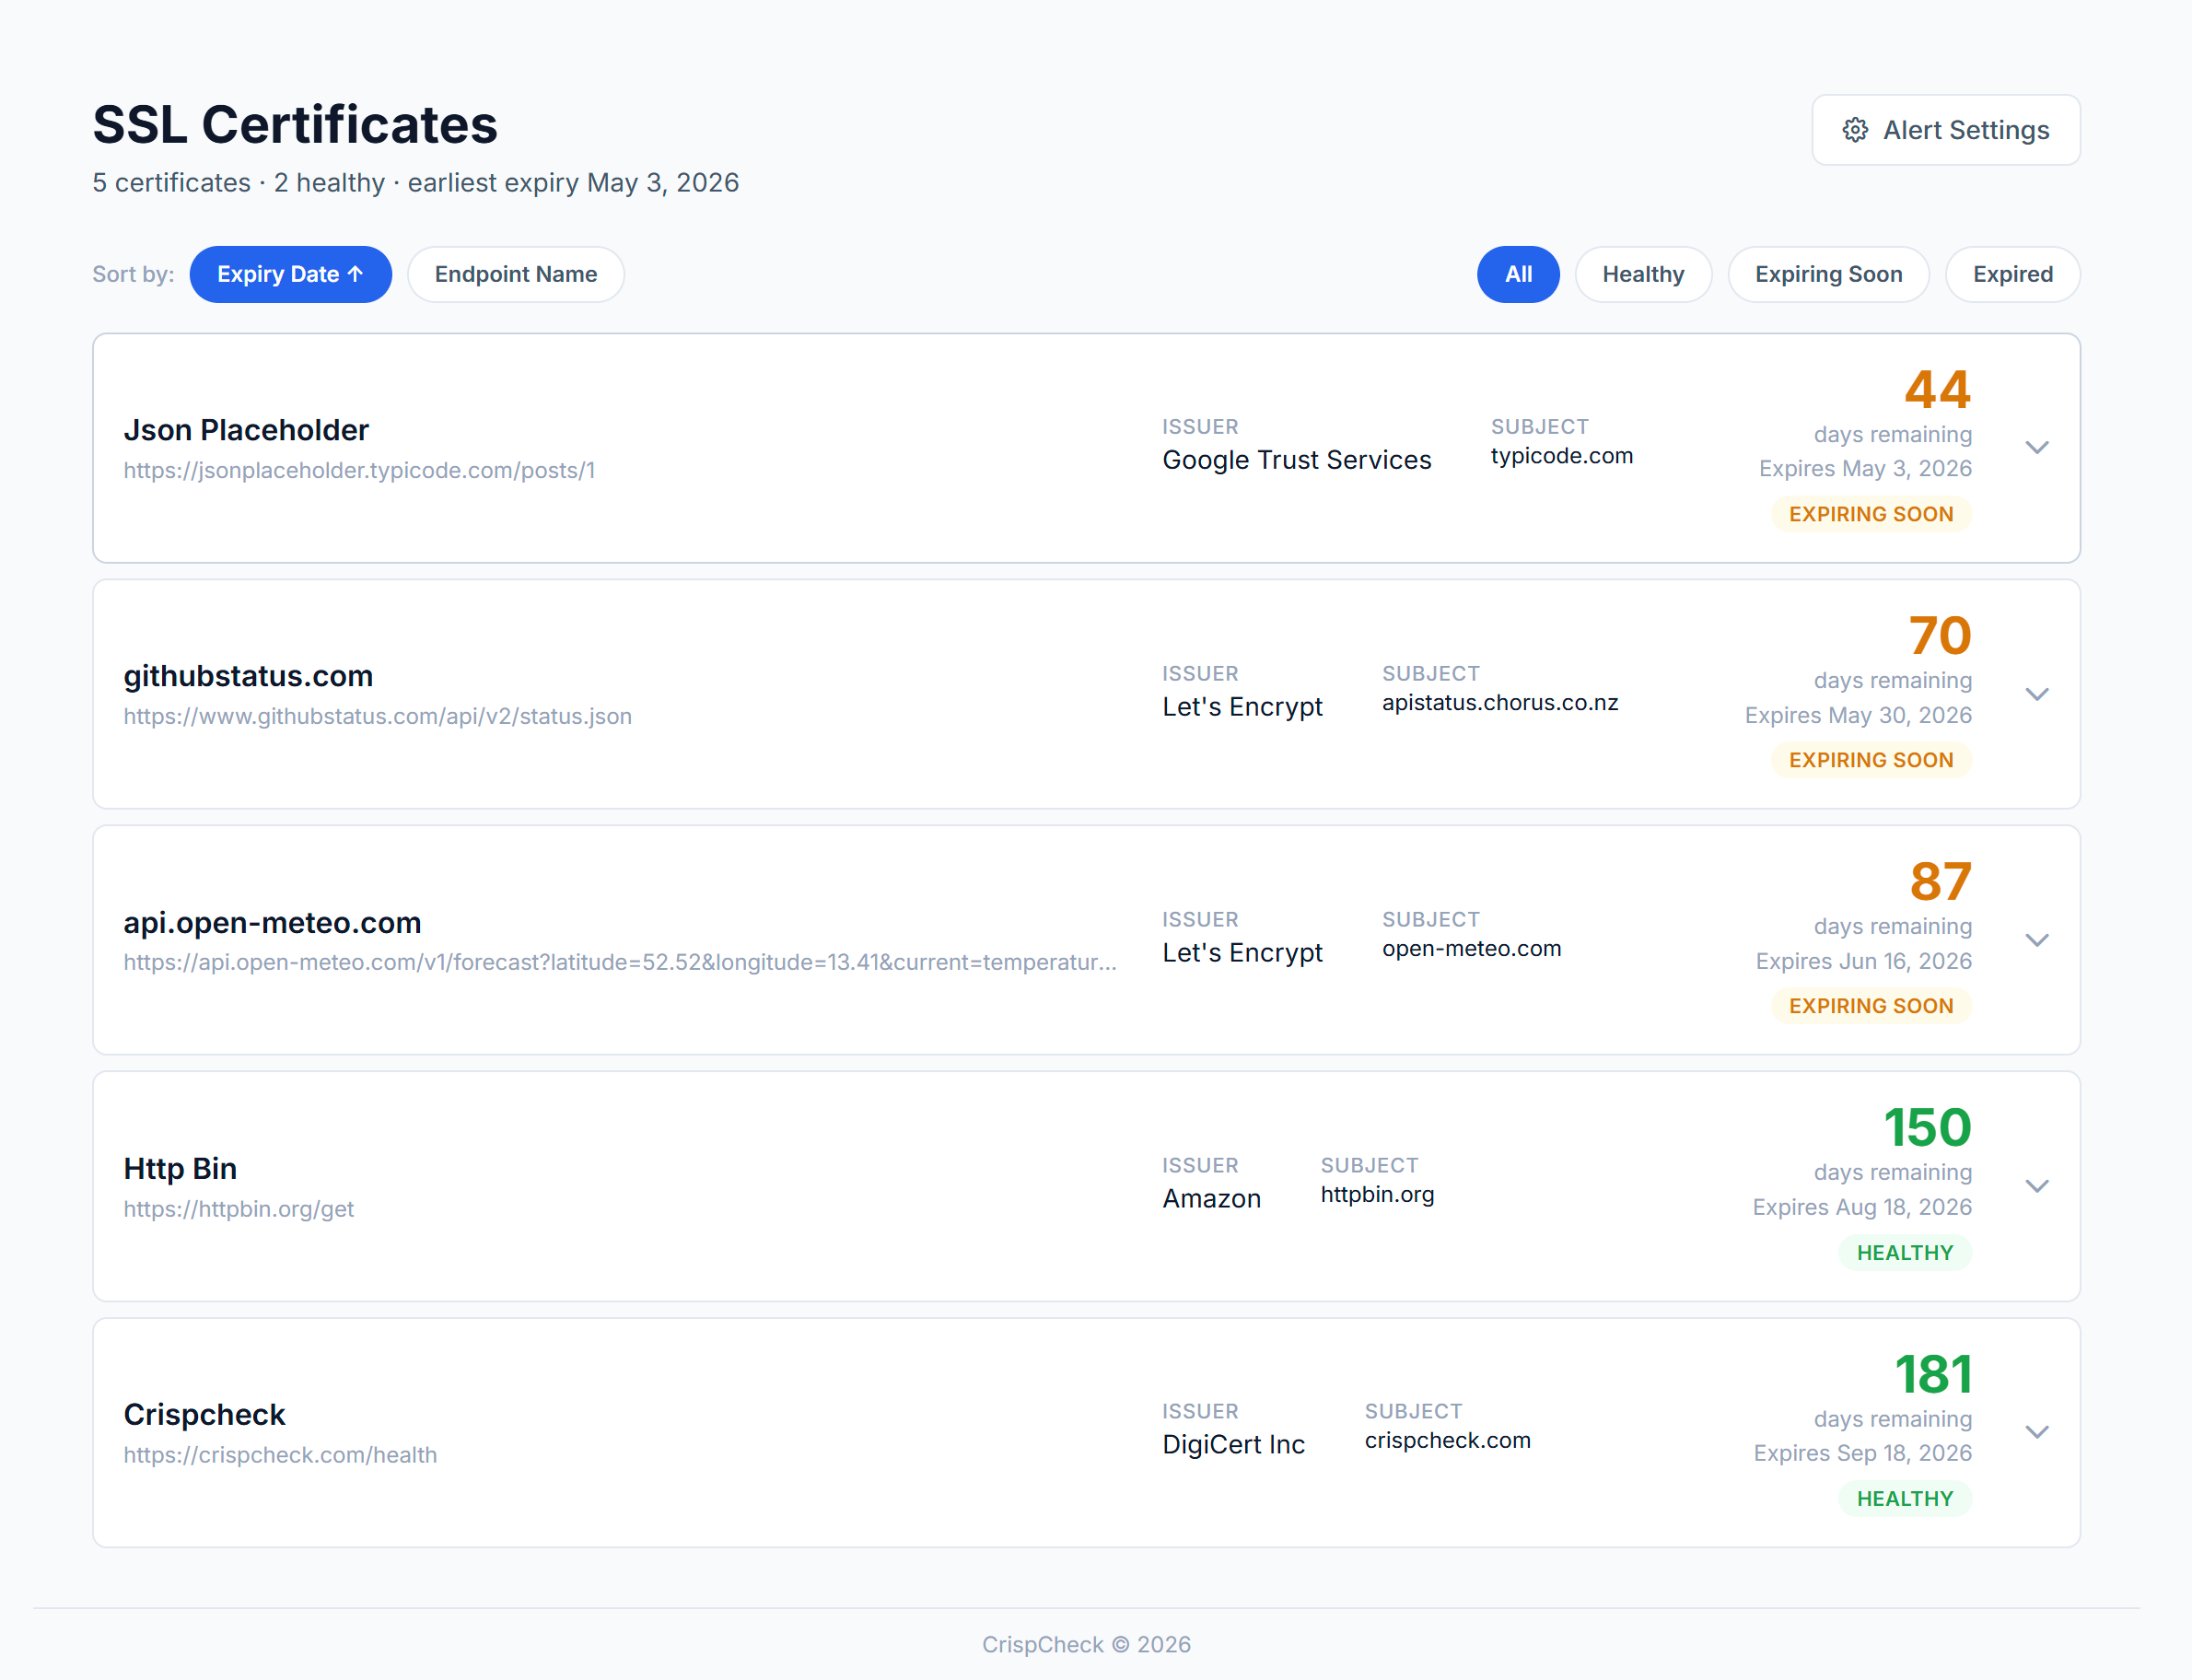Expand the Crispcheck certificate chevron
The width and height of the screenshot is (2192, 1680).
(2037, 1432)
